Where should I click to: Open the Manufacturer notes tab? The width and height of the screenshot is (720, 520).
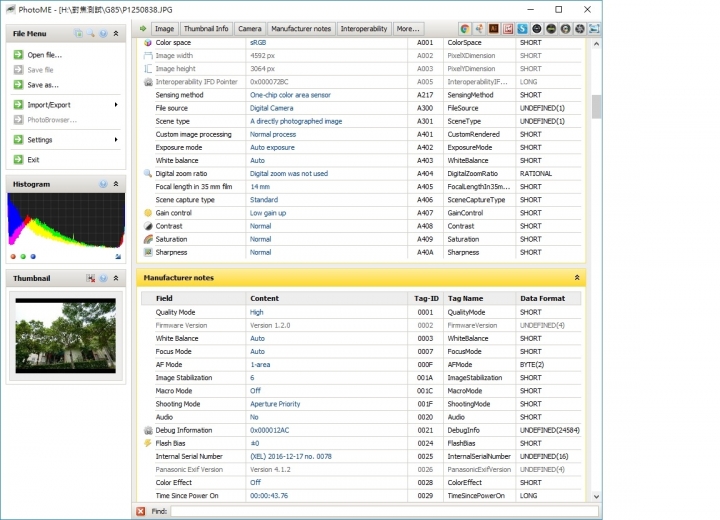301,28
